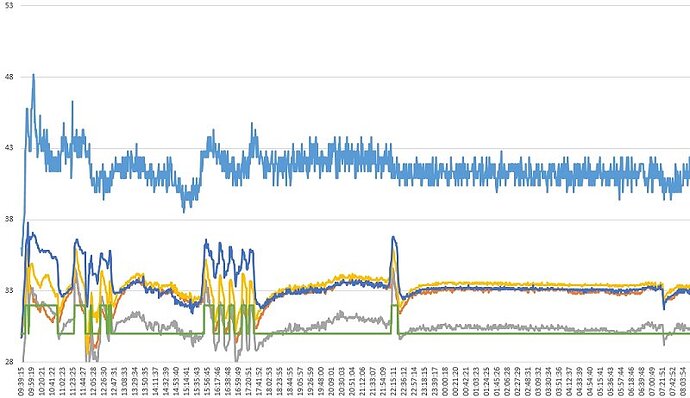Select the time label 11:23:25
Viewport: 690px width, 398px height.
point(73,382)
